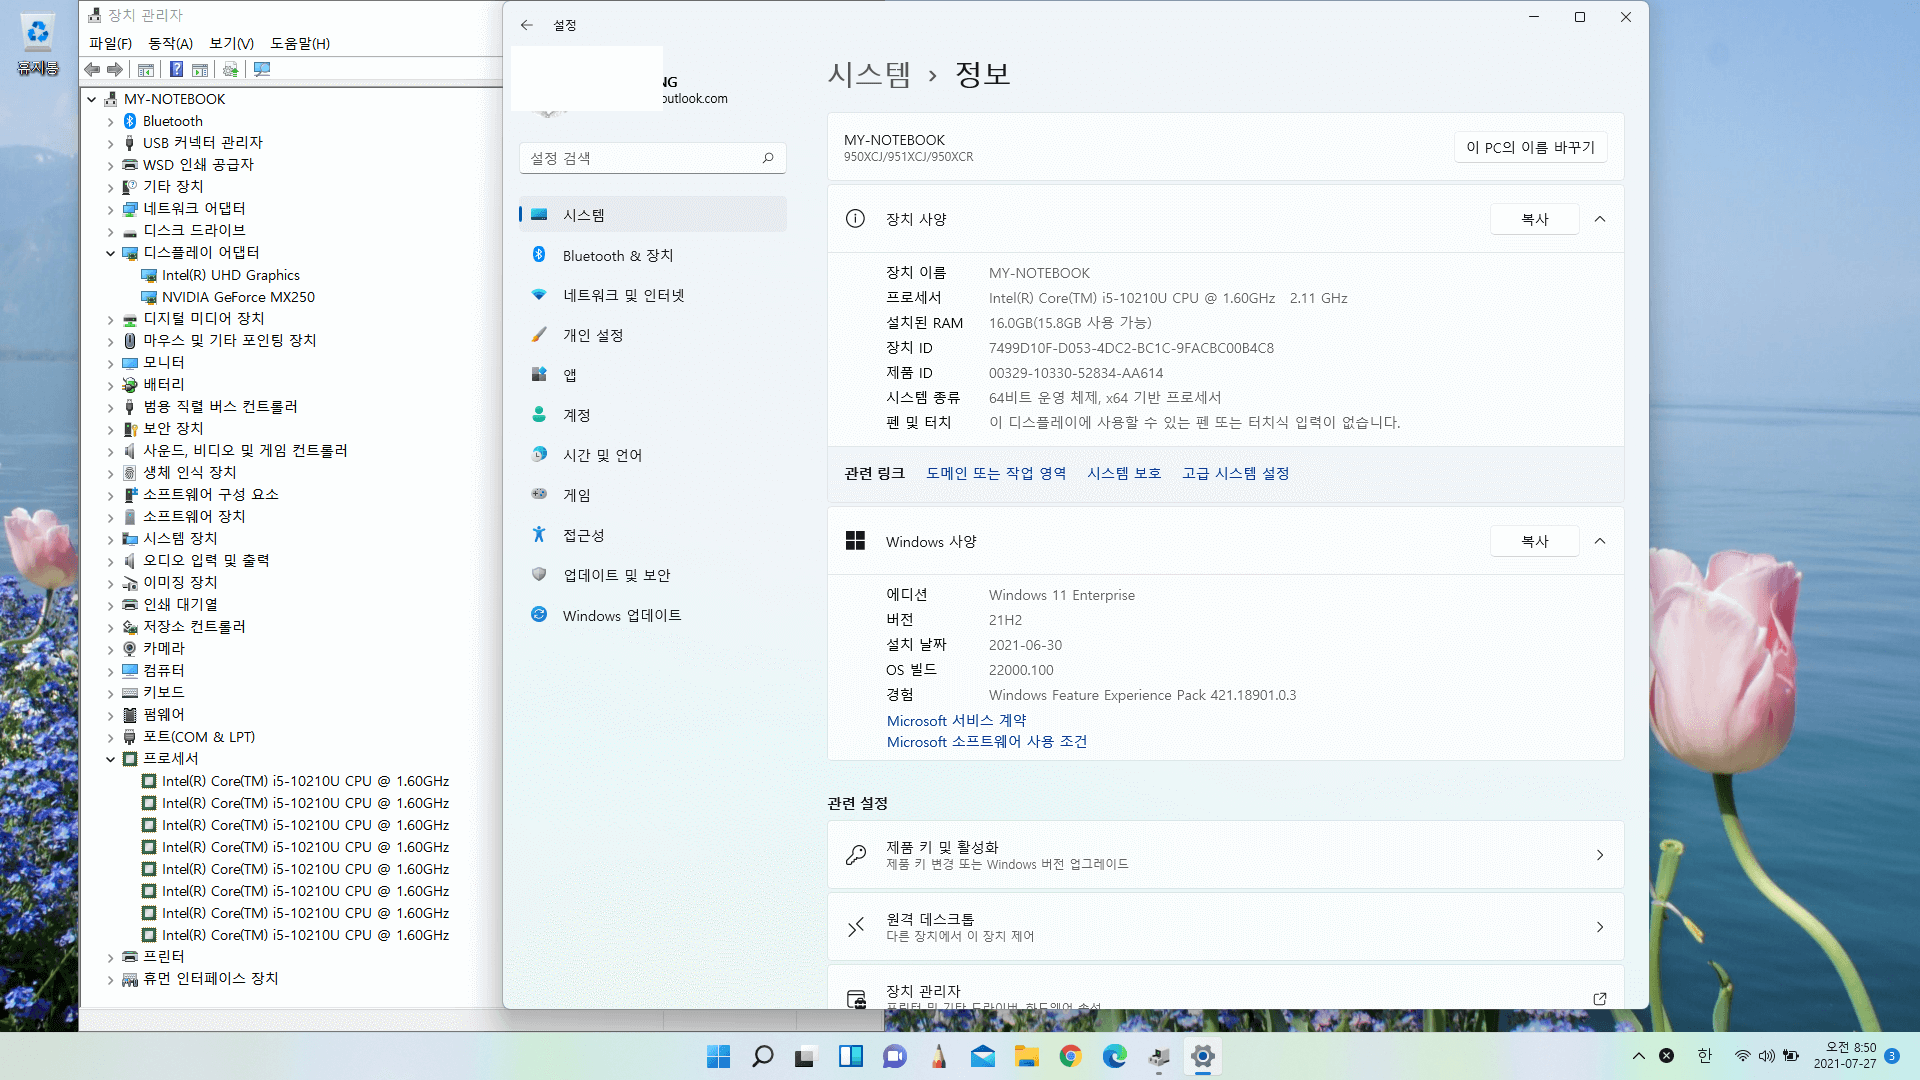Viewport: 1920px width, 1080px height.
Task: Open 고급 시스템 설정 link
Action: coord(1236,473)
